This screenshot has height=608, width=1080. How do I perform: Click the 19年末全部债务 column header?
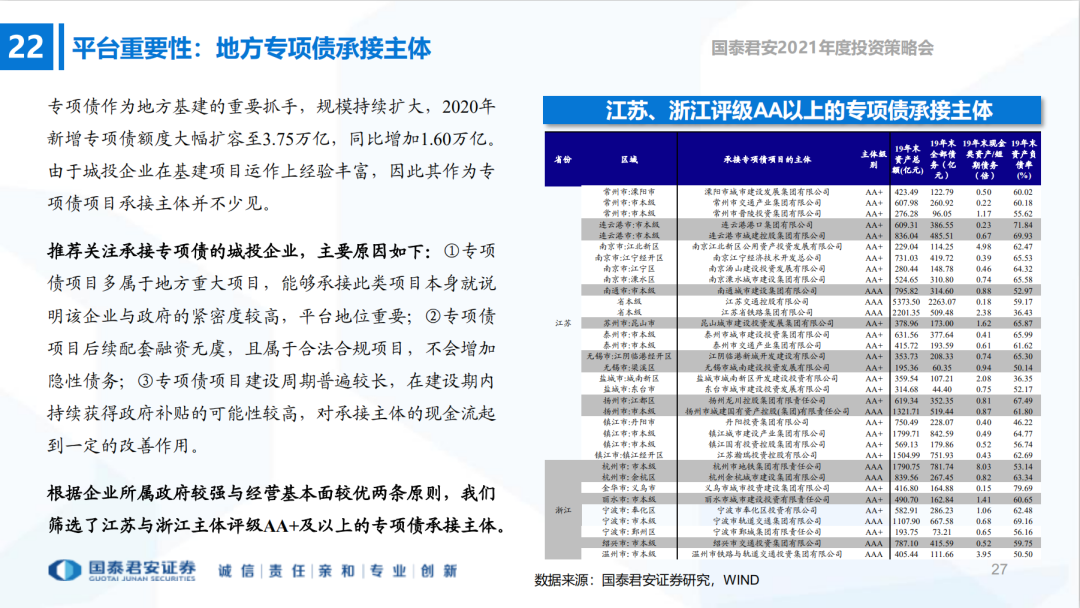coord(942,159)
